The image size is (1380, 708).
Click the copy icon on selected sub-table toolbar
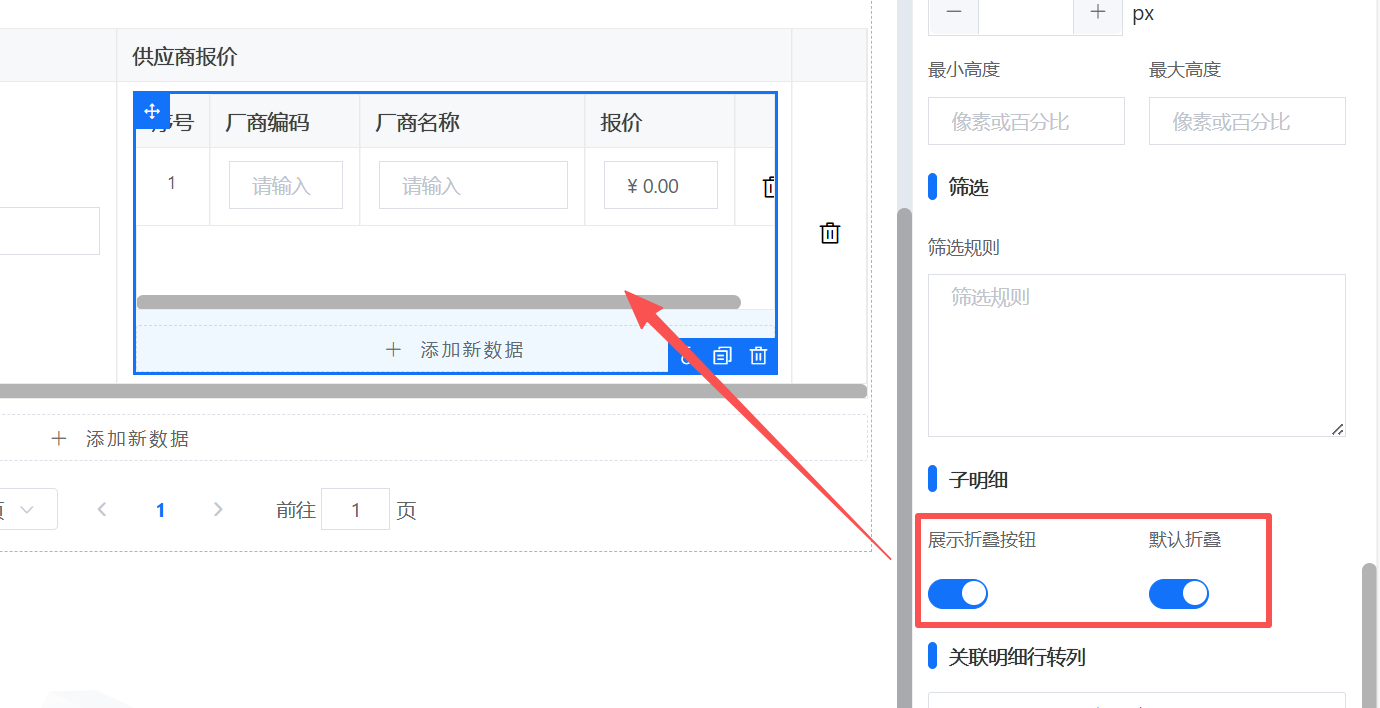pos(722,356)
